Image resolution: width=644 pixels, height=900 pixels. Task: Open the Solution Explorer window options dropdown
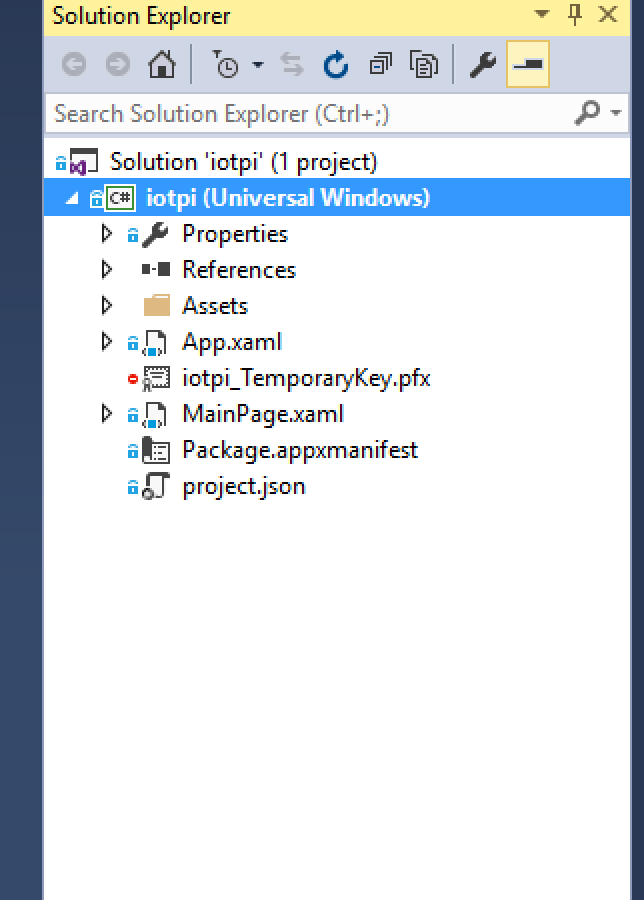tap(542, 15)
